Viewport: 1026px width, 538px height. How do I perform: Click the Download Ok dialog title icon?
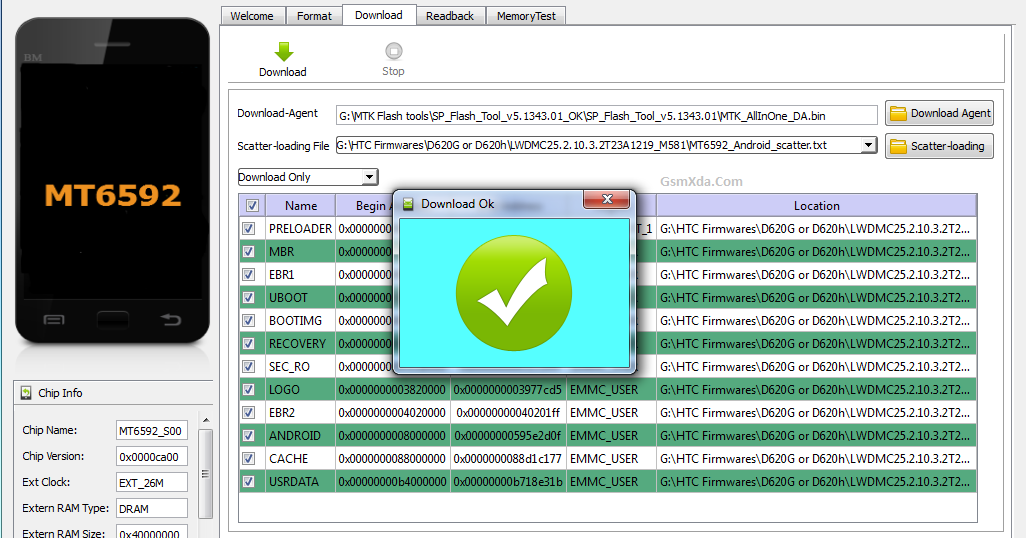408,204
